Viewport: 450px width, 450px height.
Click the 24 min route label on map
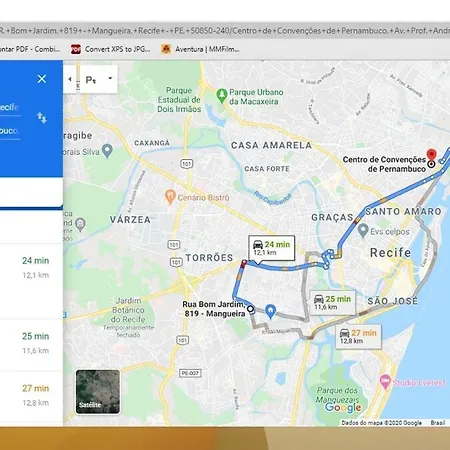point(272,248)
